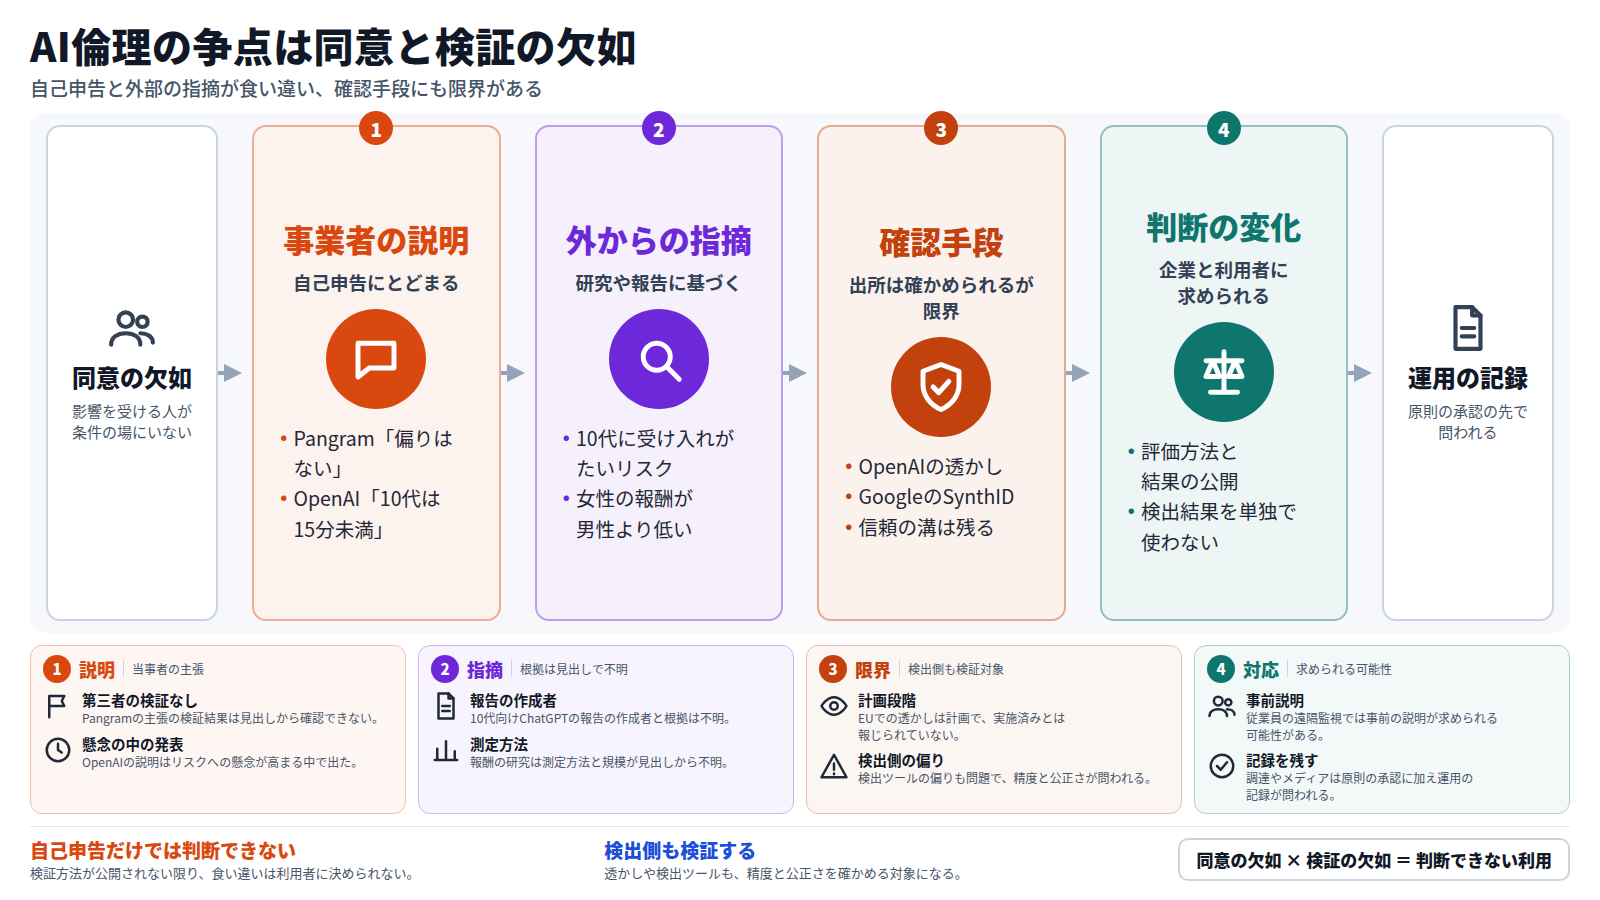This screenshot has width=1600, height=900.
Task: Click the orange footer heading 自己申告だけでは判断できない
Action: pyautogui.click(x=163, y=851)
